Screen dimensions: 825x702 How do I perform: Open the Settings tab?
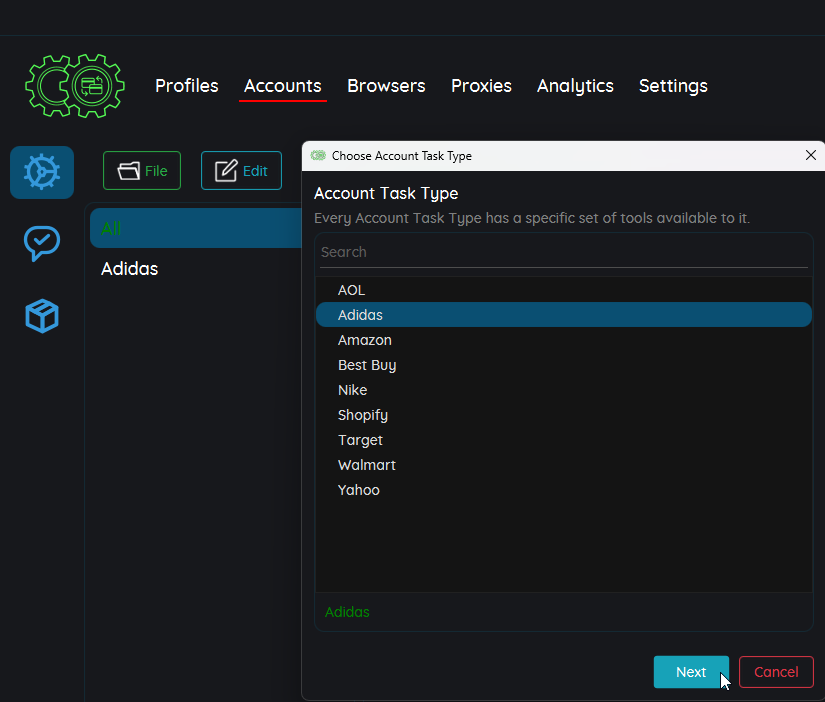(x=673, y=86)
